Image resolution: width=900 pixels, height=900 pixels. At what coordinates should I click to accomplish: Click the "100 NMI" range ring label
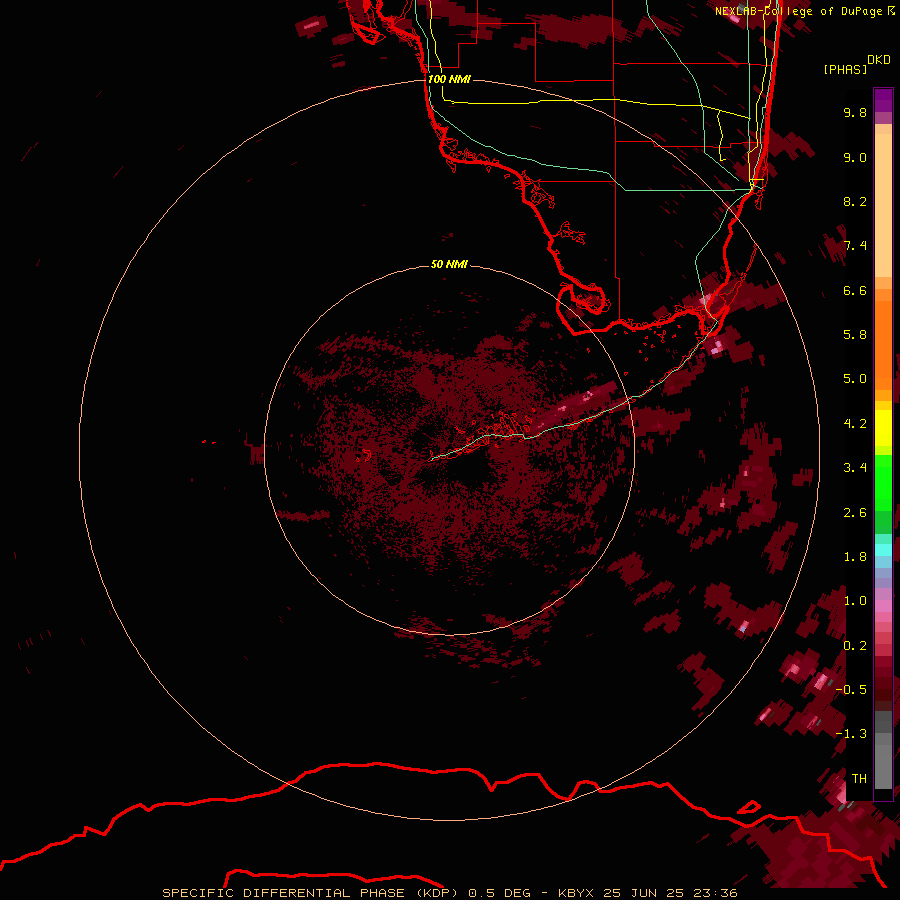tap(449, 79)
